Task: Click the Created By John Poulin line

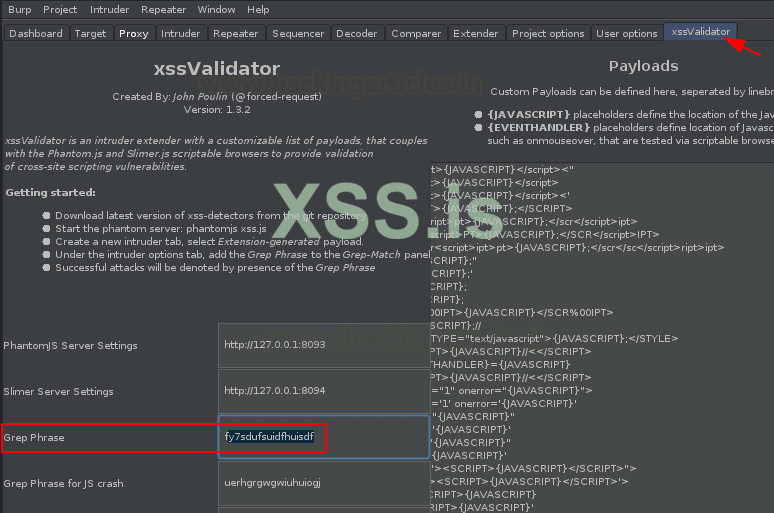Action: [x=217, y=96]
